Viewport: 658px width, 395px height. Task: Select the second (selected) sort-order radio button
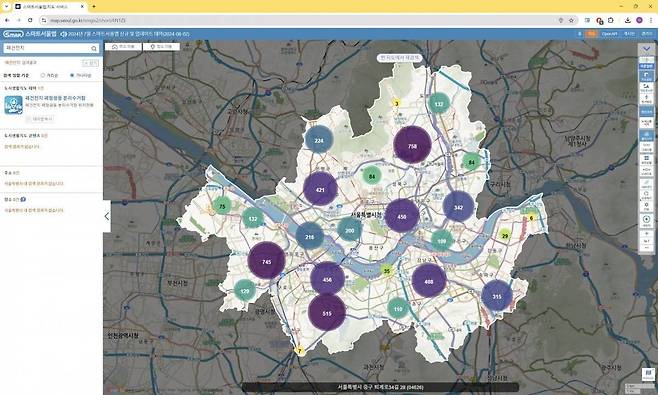click(x=72, y=76)
